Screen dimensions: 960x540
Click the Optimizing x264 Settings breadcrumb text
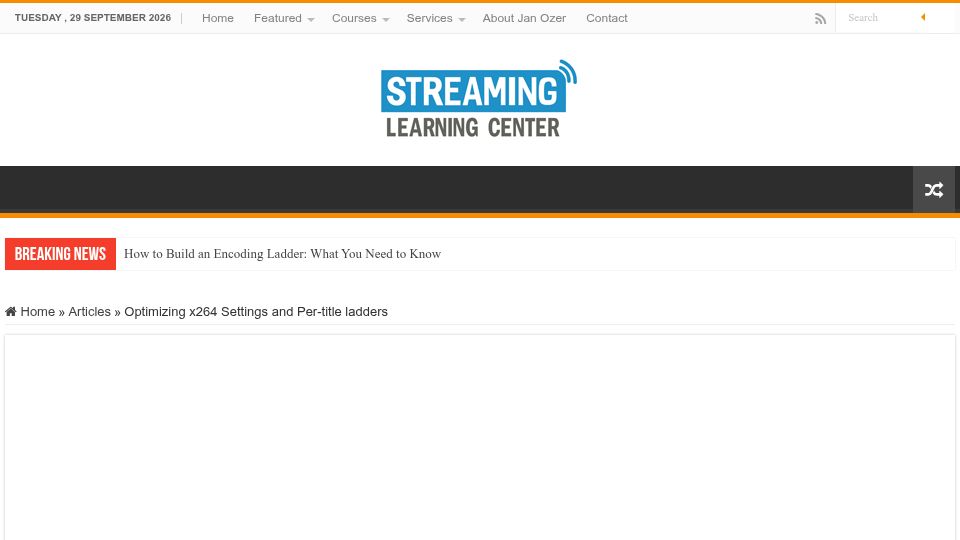pyautogui.click(x=256, y=312)
